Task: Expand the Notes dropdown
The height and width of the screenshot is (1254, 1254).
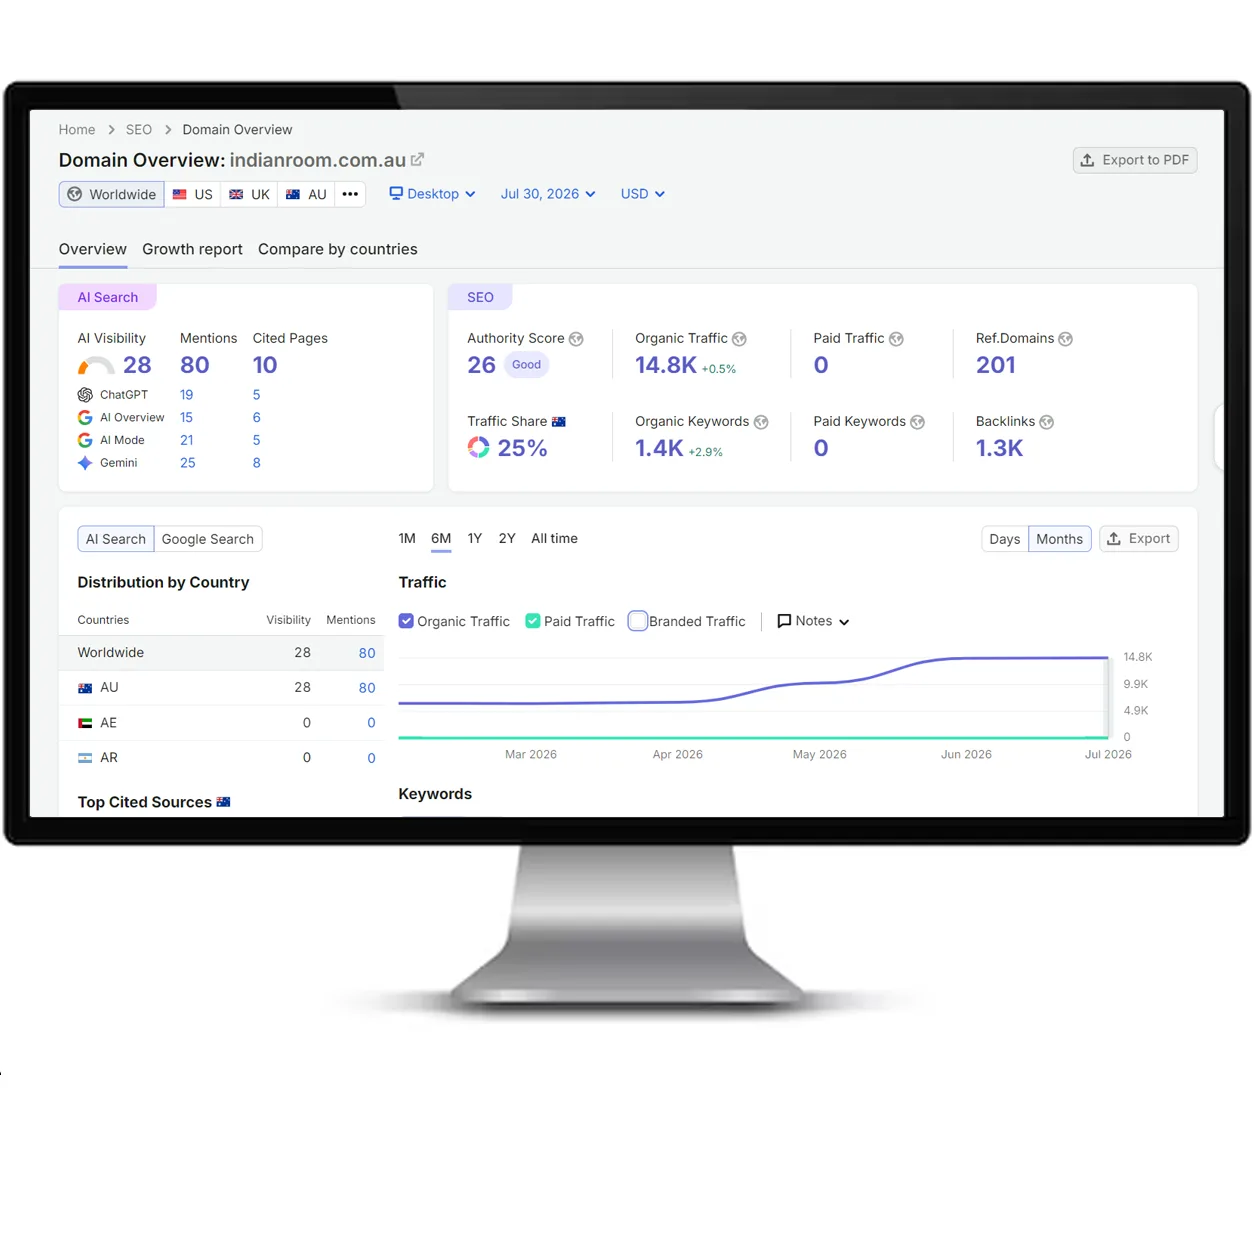Action: (813, 621)
